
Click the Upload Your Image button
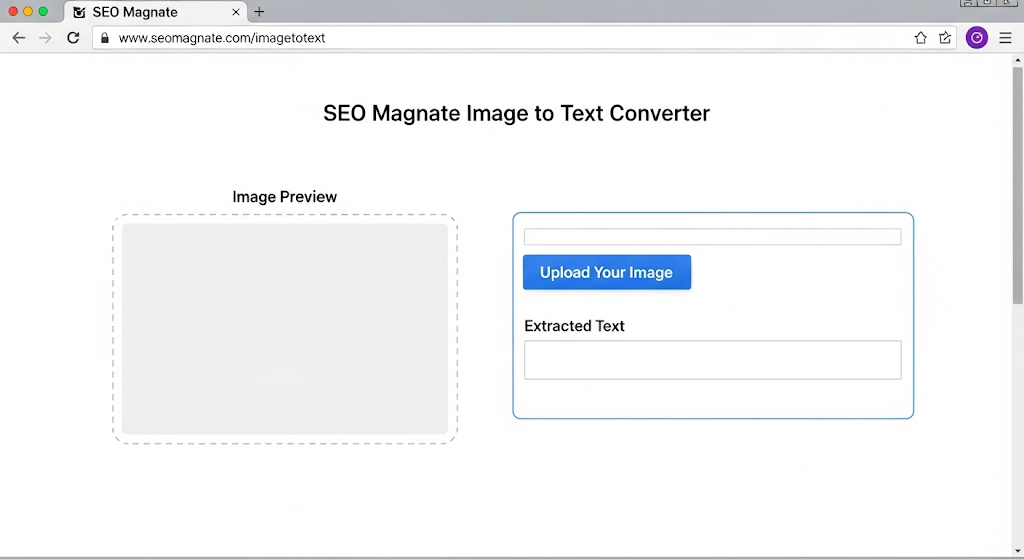pos(607,272)
